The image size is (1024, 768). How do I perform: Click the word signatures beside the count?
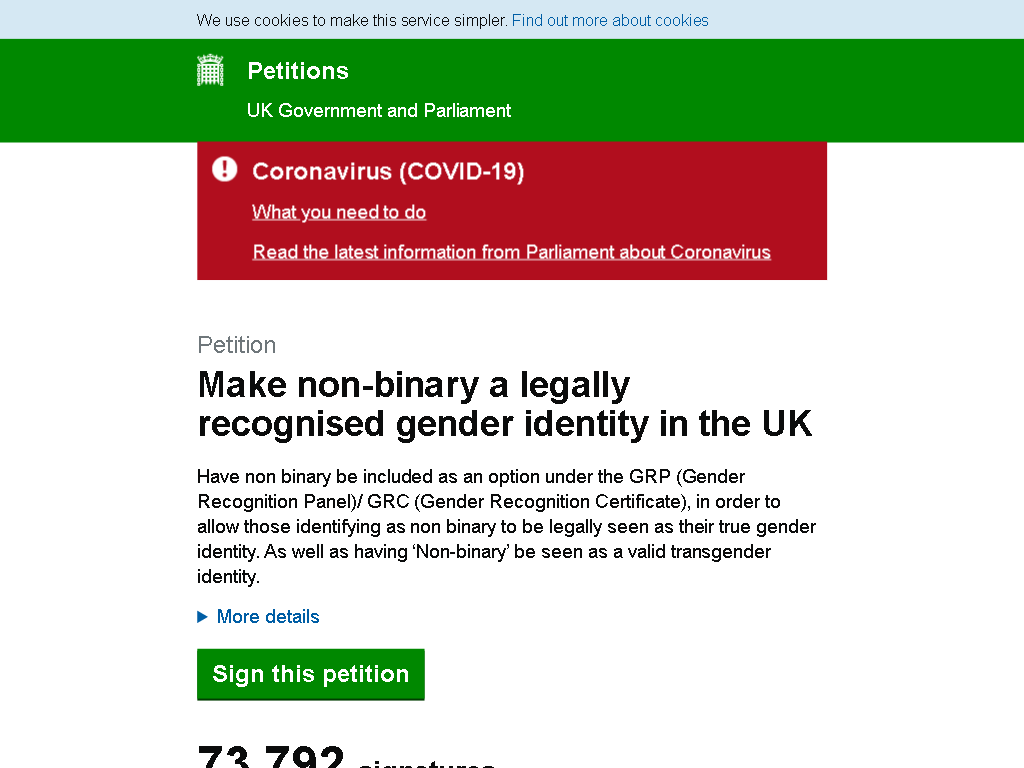[x=426, y=763]
